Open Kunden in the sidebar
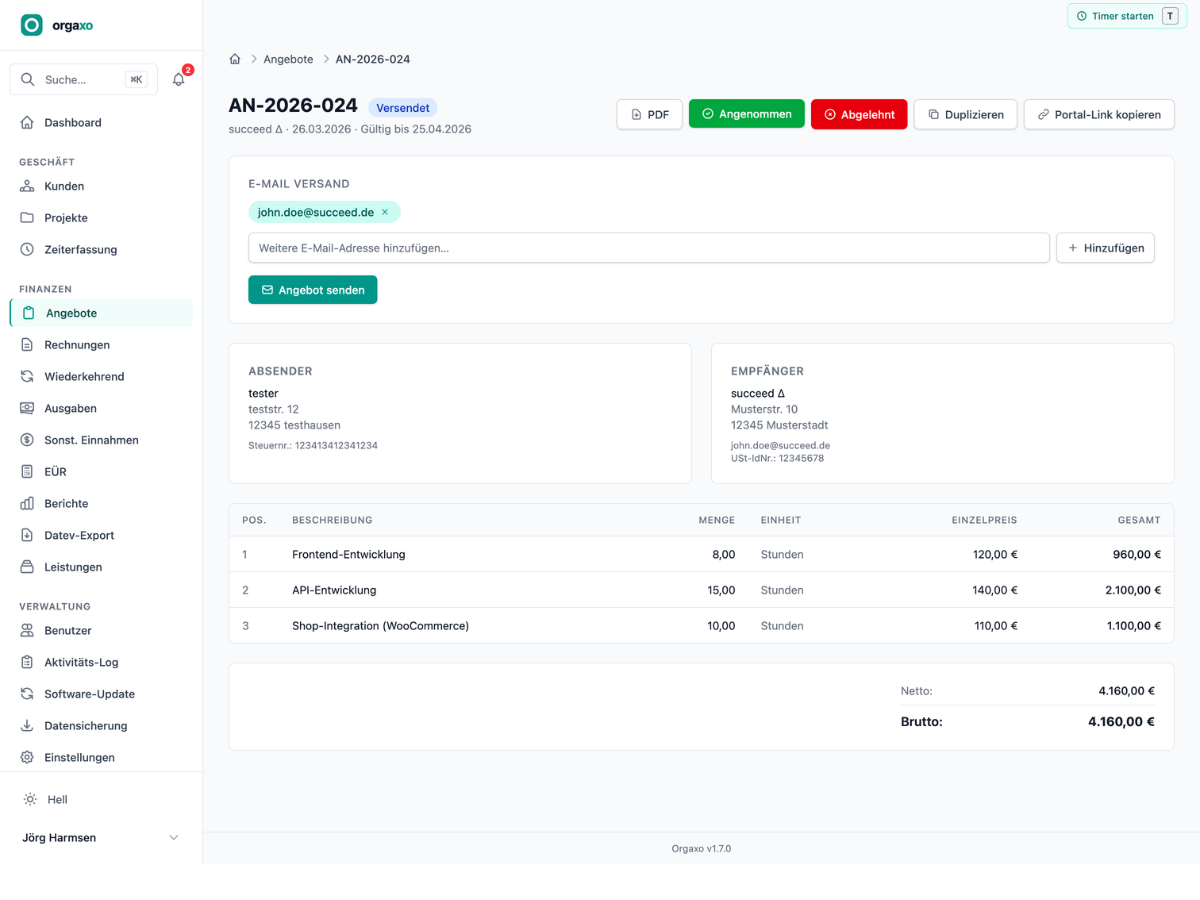 (101, 186)
